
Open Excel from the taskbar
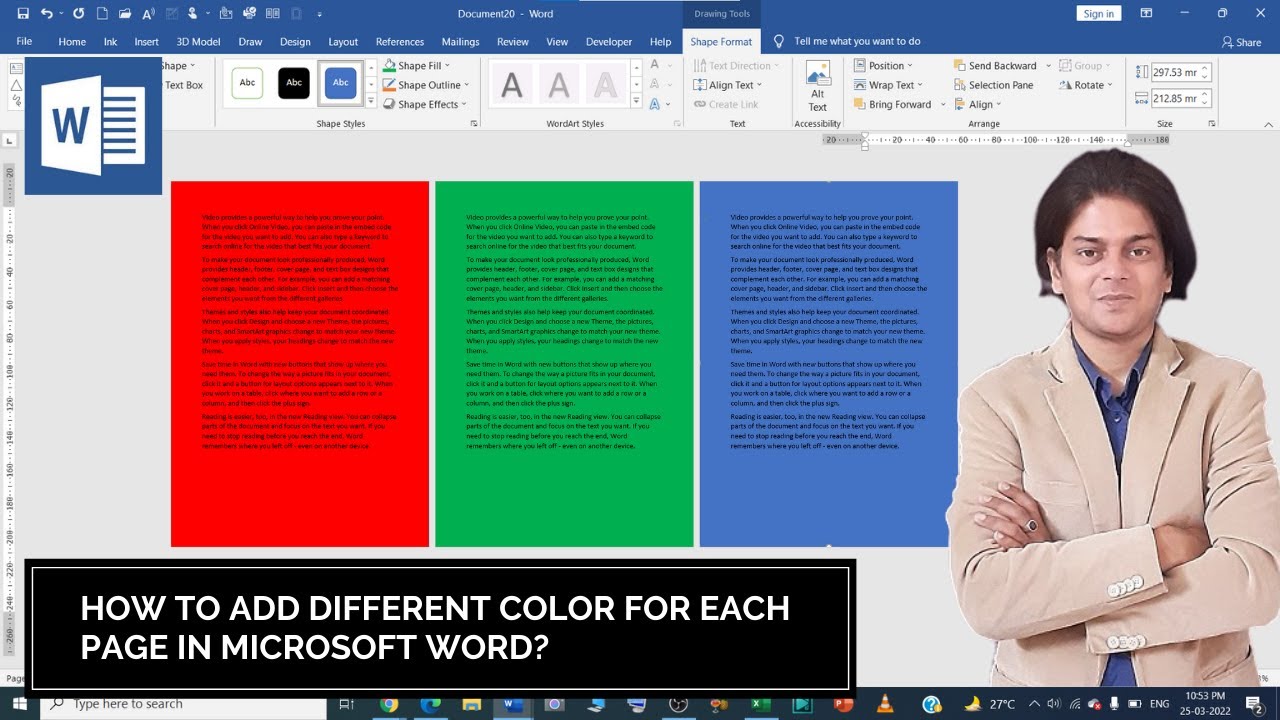tap(760, 704)
